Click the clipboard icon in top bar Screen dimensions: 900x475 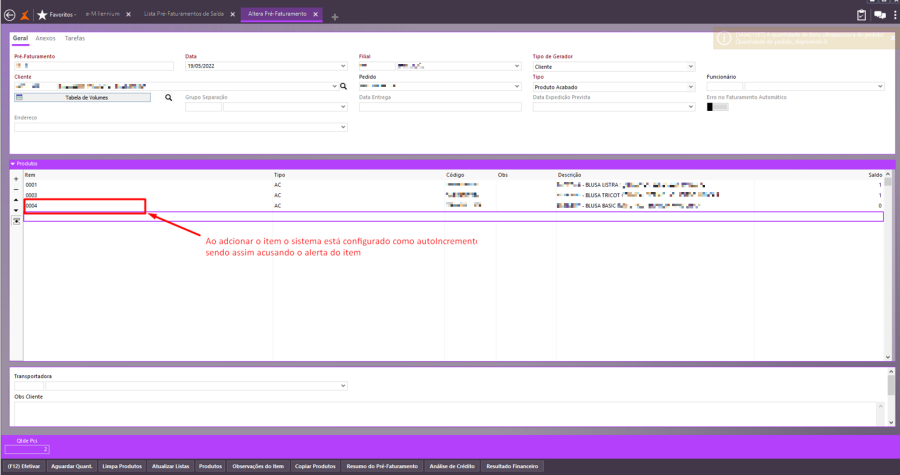(861, 15)
